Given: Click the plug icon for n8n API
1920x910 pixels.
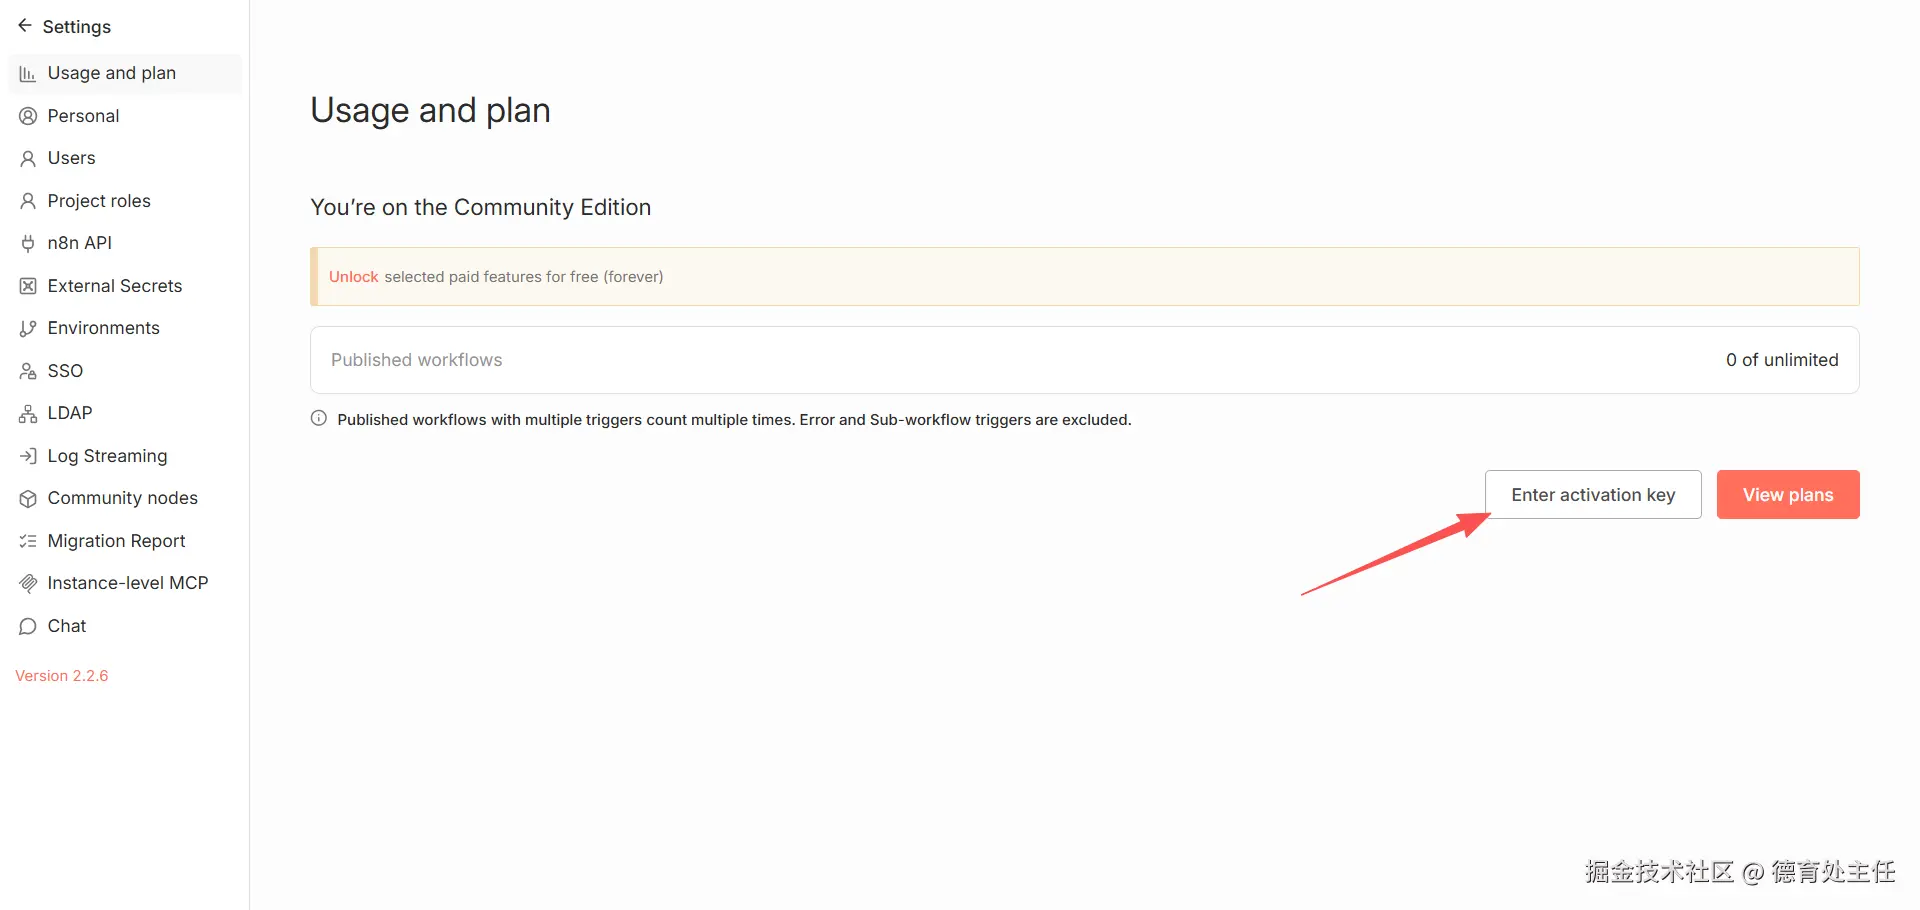Looking at the screenshot, I should (28, 243).
